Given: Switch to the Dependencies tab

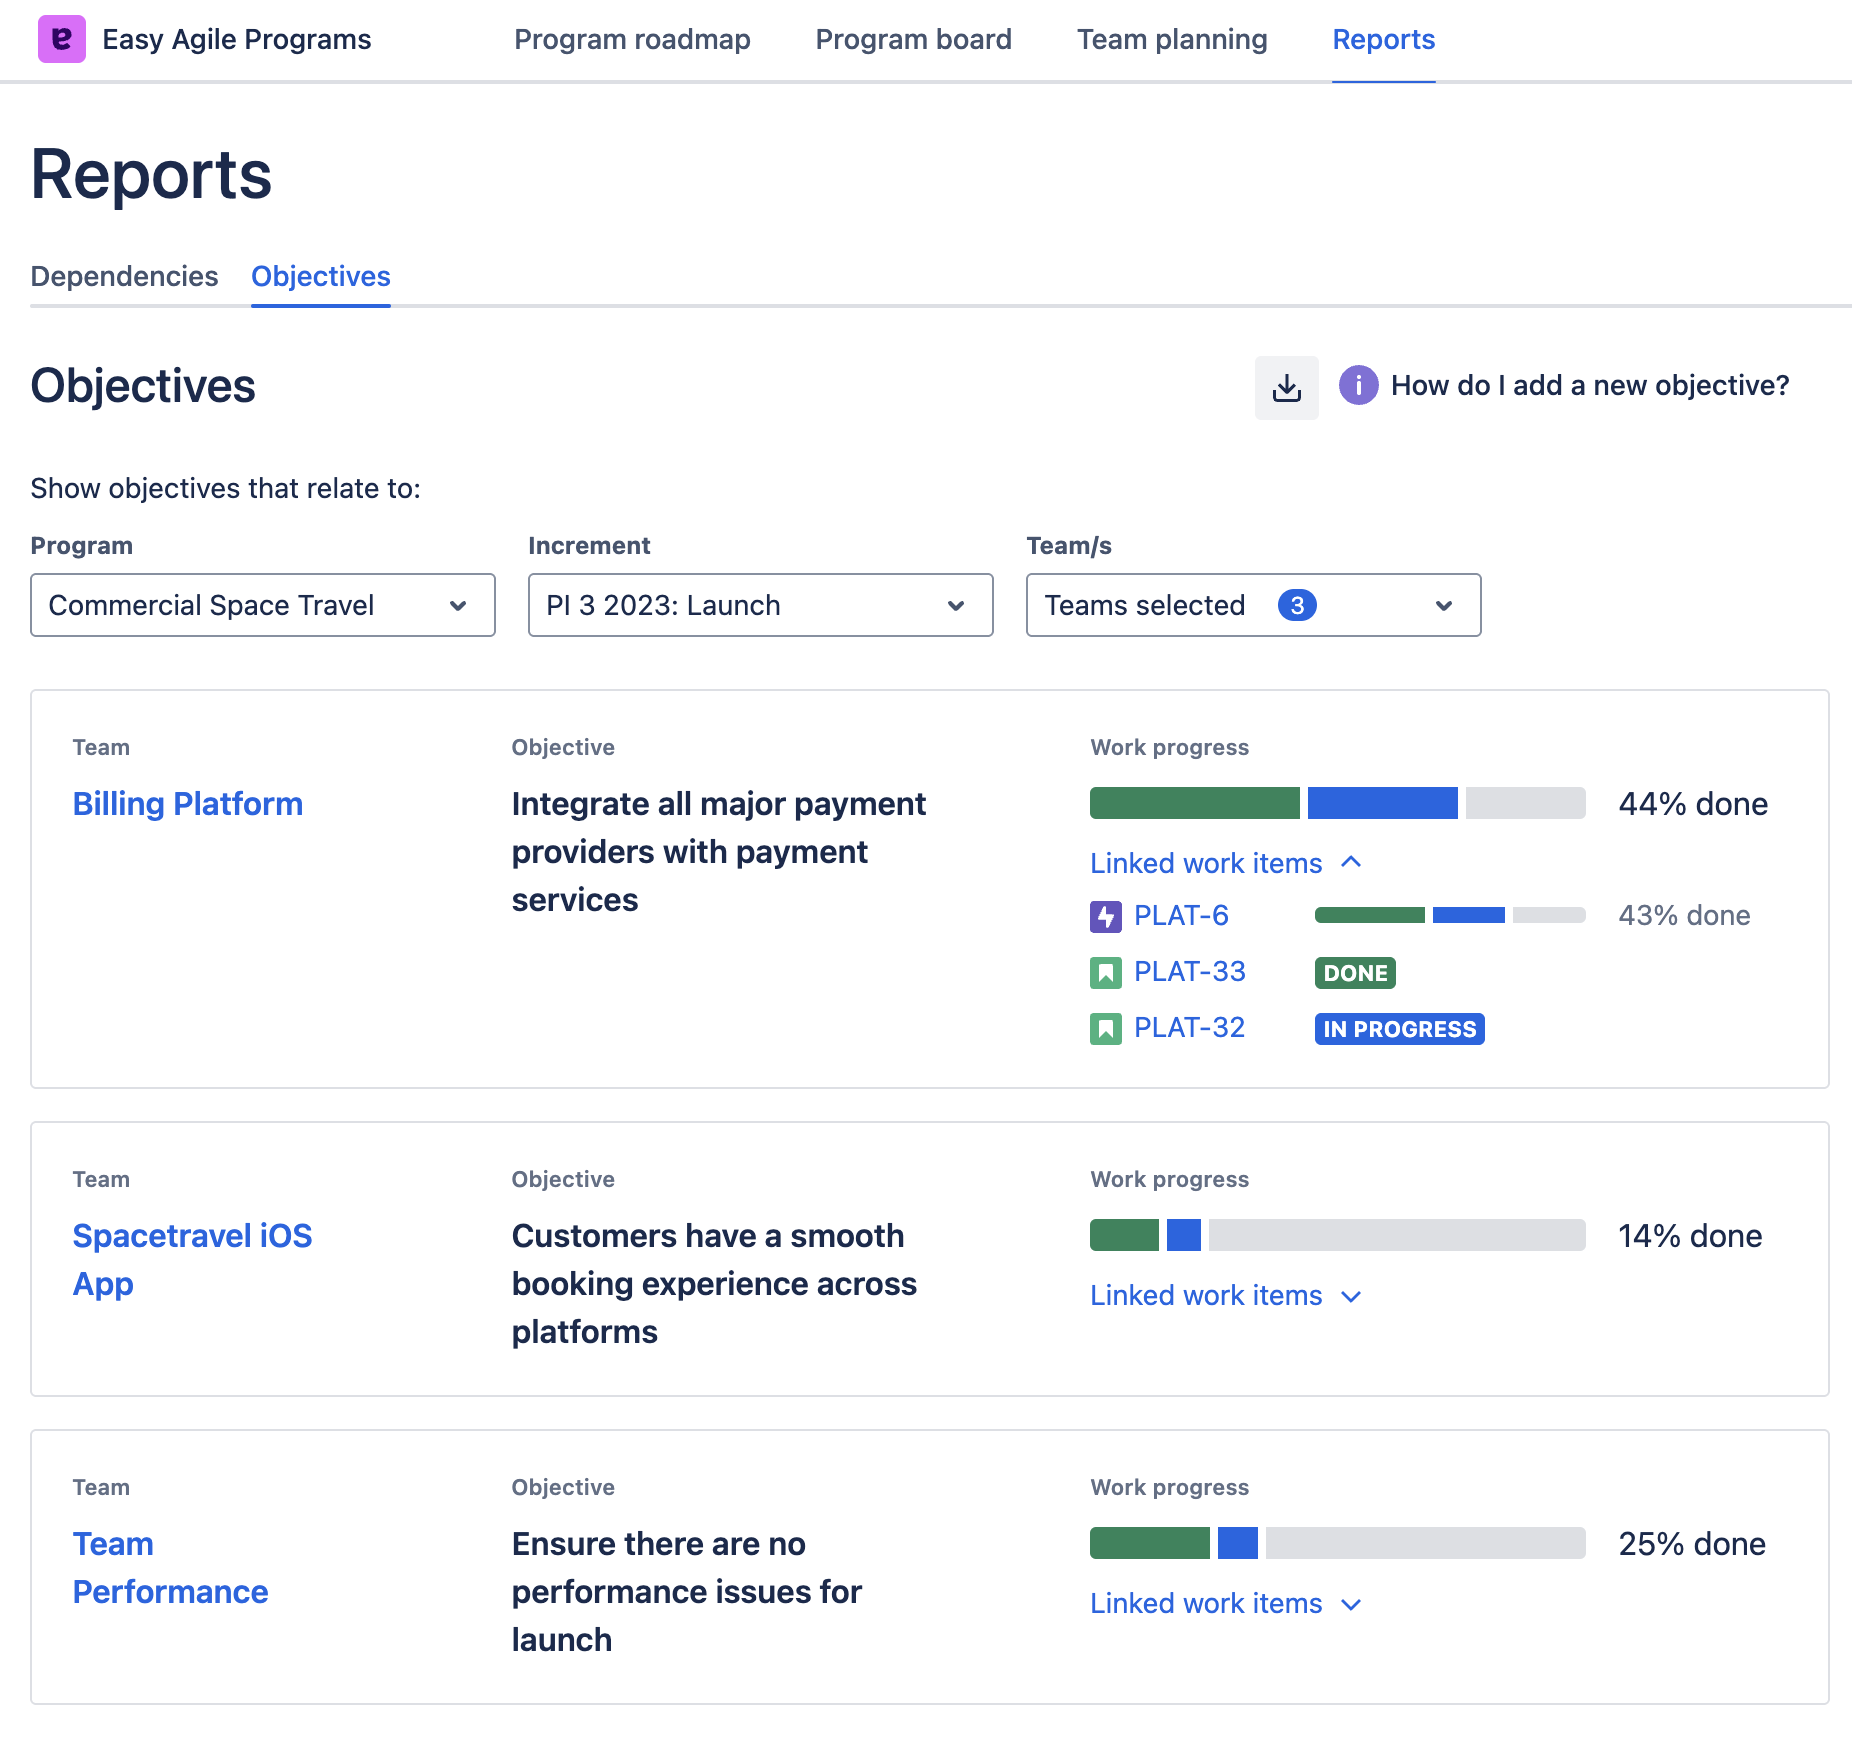Looking at the screenshot, I should coord(124,276).
